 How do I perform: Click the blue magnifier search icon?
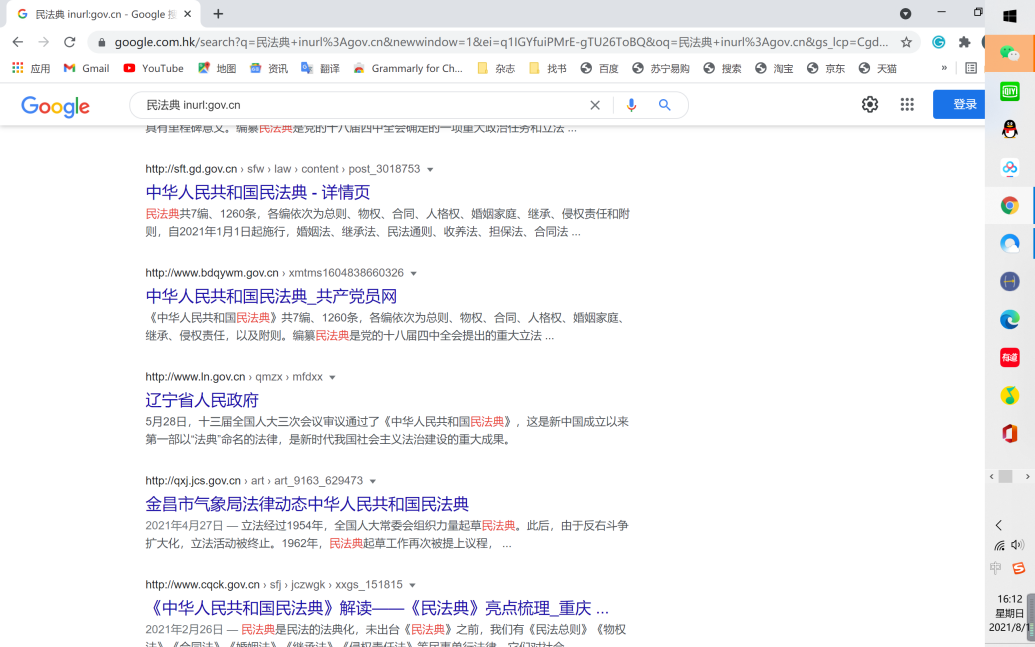coord(664,105)
